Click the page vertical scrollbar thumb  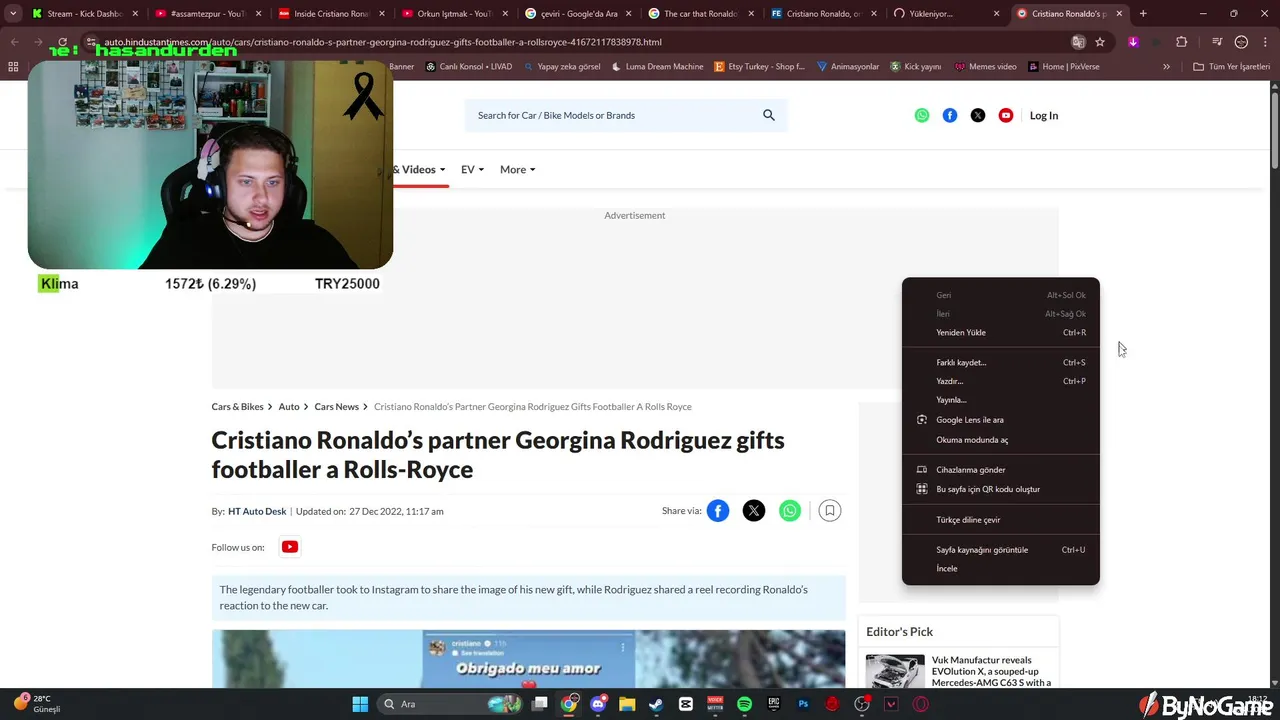(1275, 130)
